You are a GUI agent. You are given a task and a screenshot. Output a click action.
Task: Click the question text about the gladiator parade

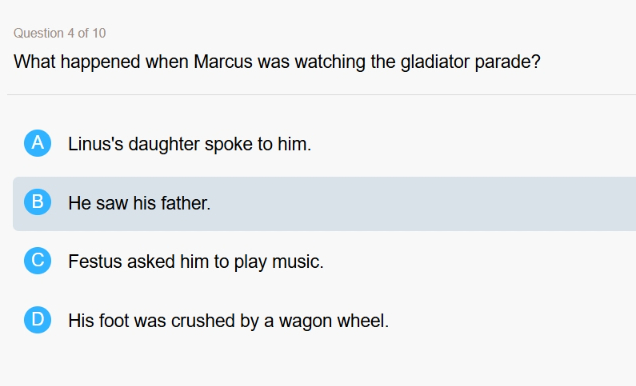(277, 62)
